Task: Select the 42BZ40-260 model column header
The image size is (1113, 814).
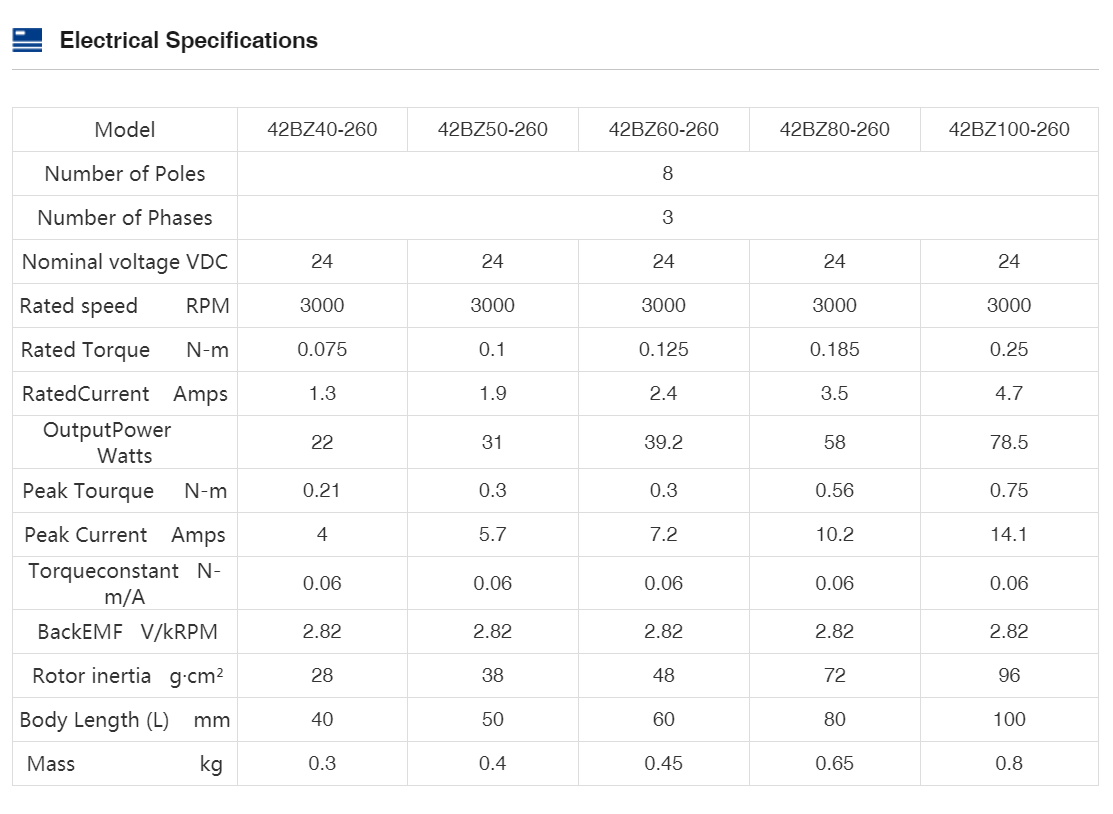Action: [322, 129]
